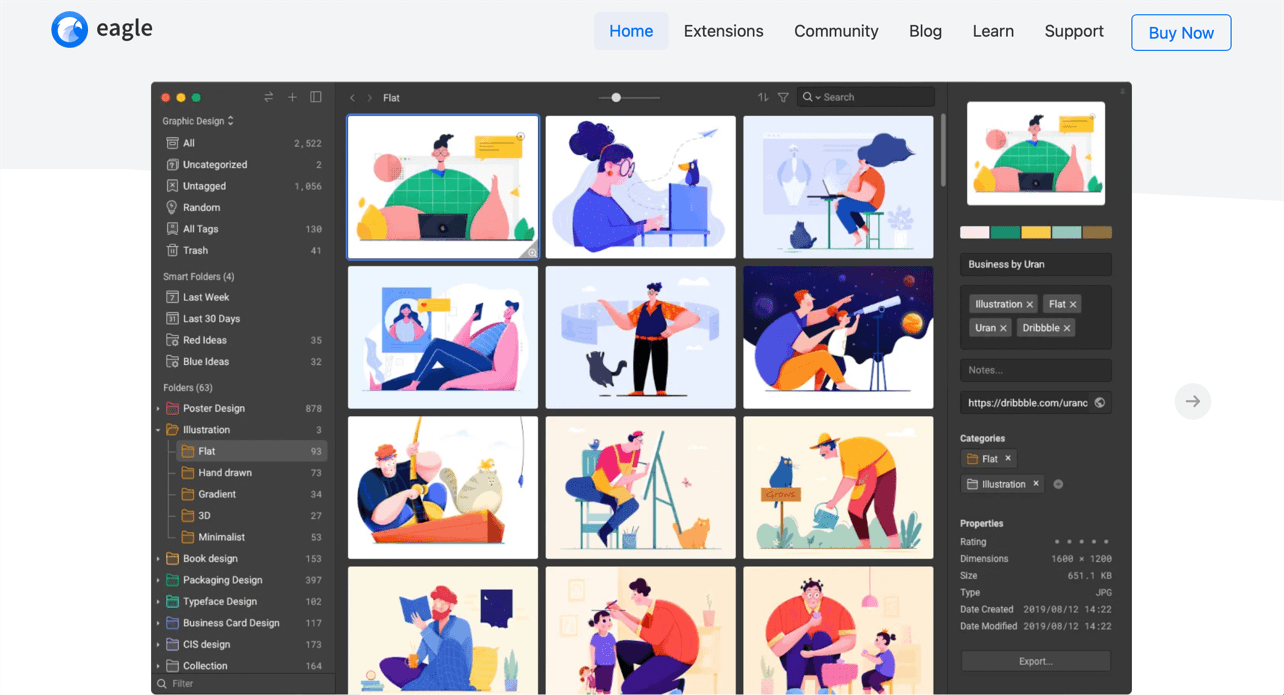The height and width of the screenshot is (695, 1284).
Task: Go to the Community page
Action: (x=836, y=31)
